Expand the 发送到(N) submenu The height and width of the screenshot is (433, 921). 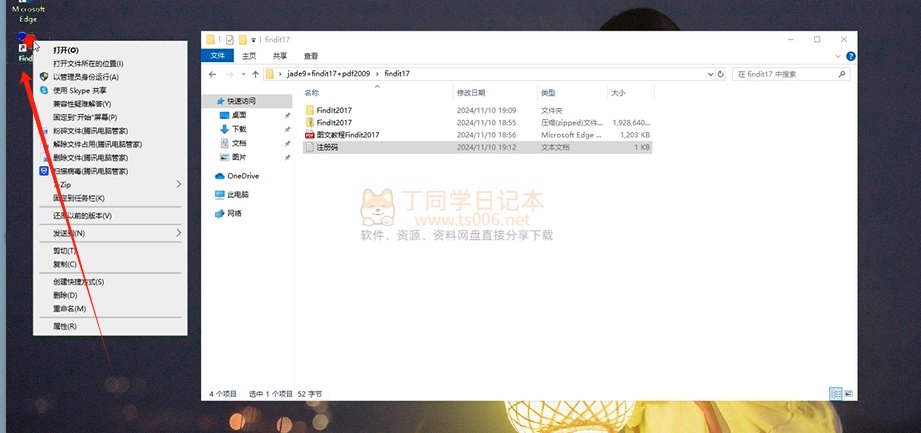point(179,233)
